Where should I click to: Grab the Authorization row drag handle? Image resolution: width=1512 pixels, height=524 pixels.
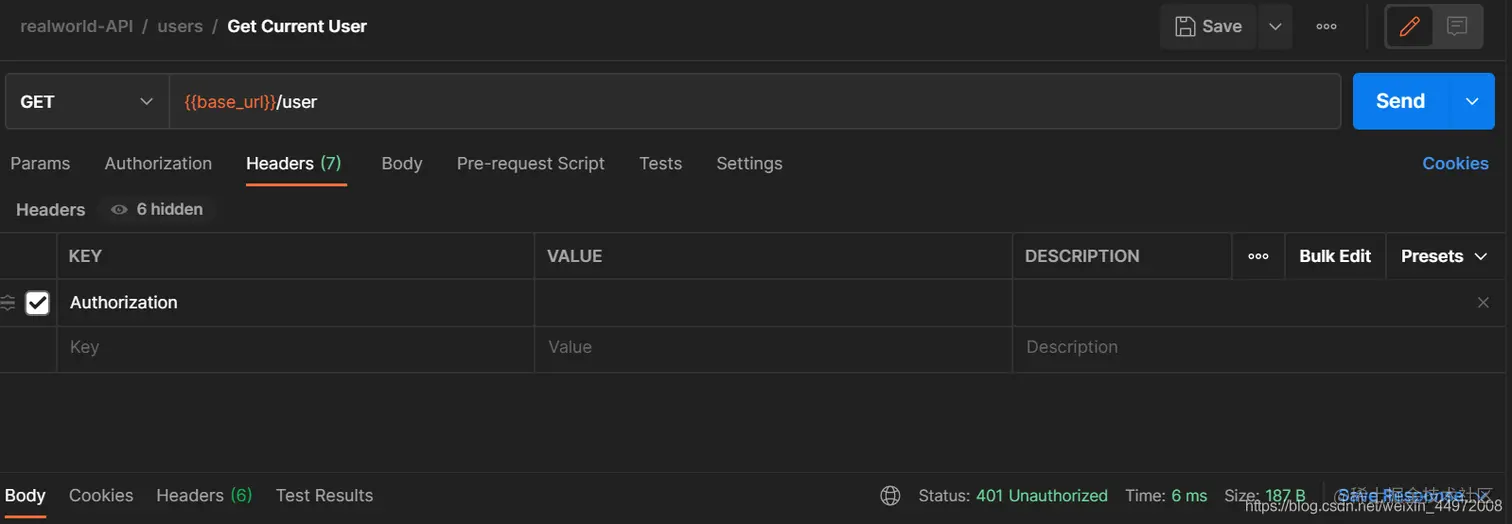(8, 302)
